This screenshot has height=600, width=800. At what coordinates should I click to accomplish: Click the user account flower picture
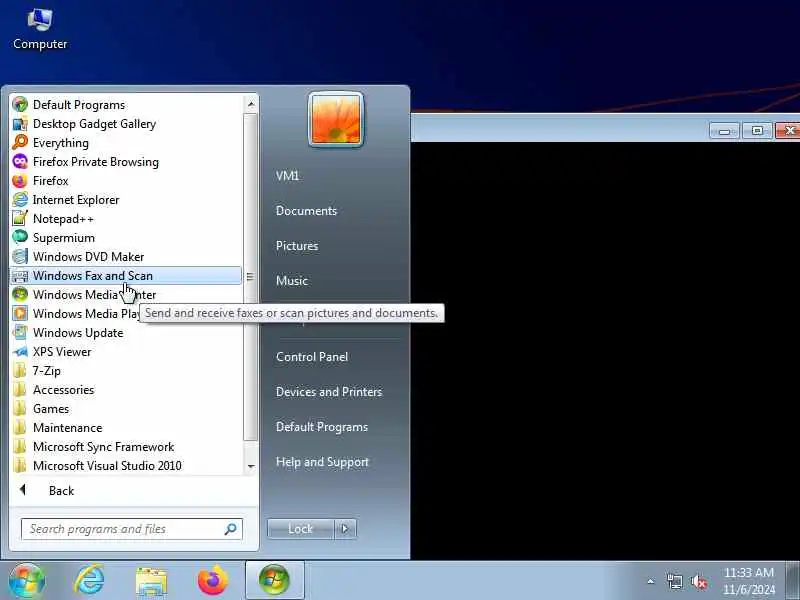(336, 119)
